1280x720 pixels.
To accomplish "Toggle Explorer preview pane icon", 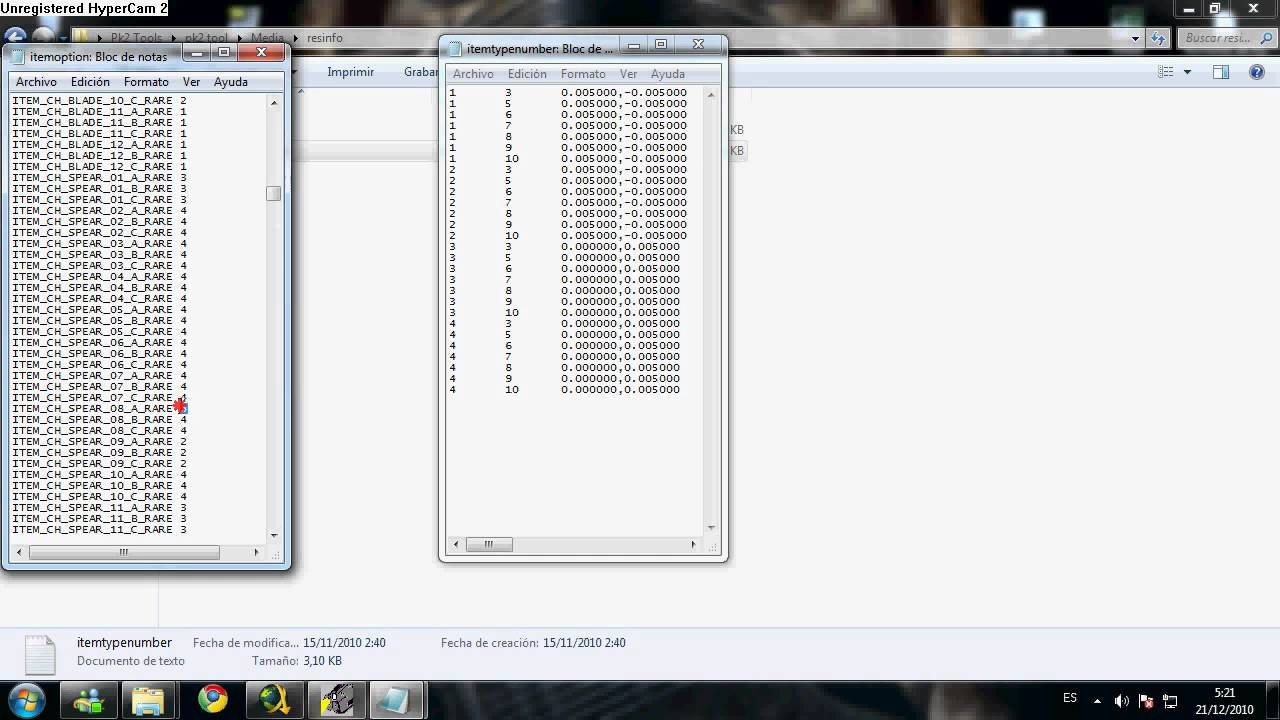I will pyautogui.click(x=1221, y=72).
